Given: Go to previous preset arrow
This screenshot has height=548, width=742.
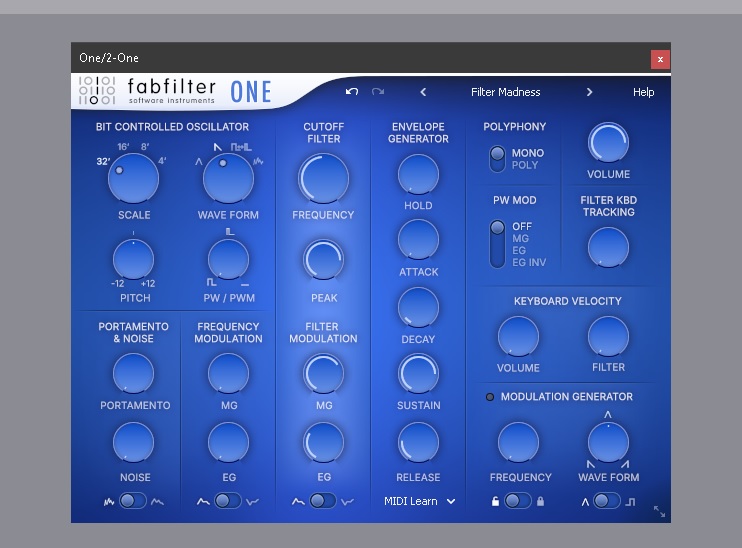Looking at the screenshot, I should [423, 92].
